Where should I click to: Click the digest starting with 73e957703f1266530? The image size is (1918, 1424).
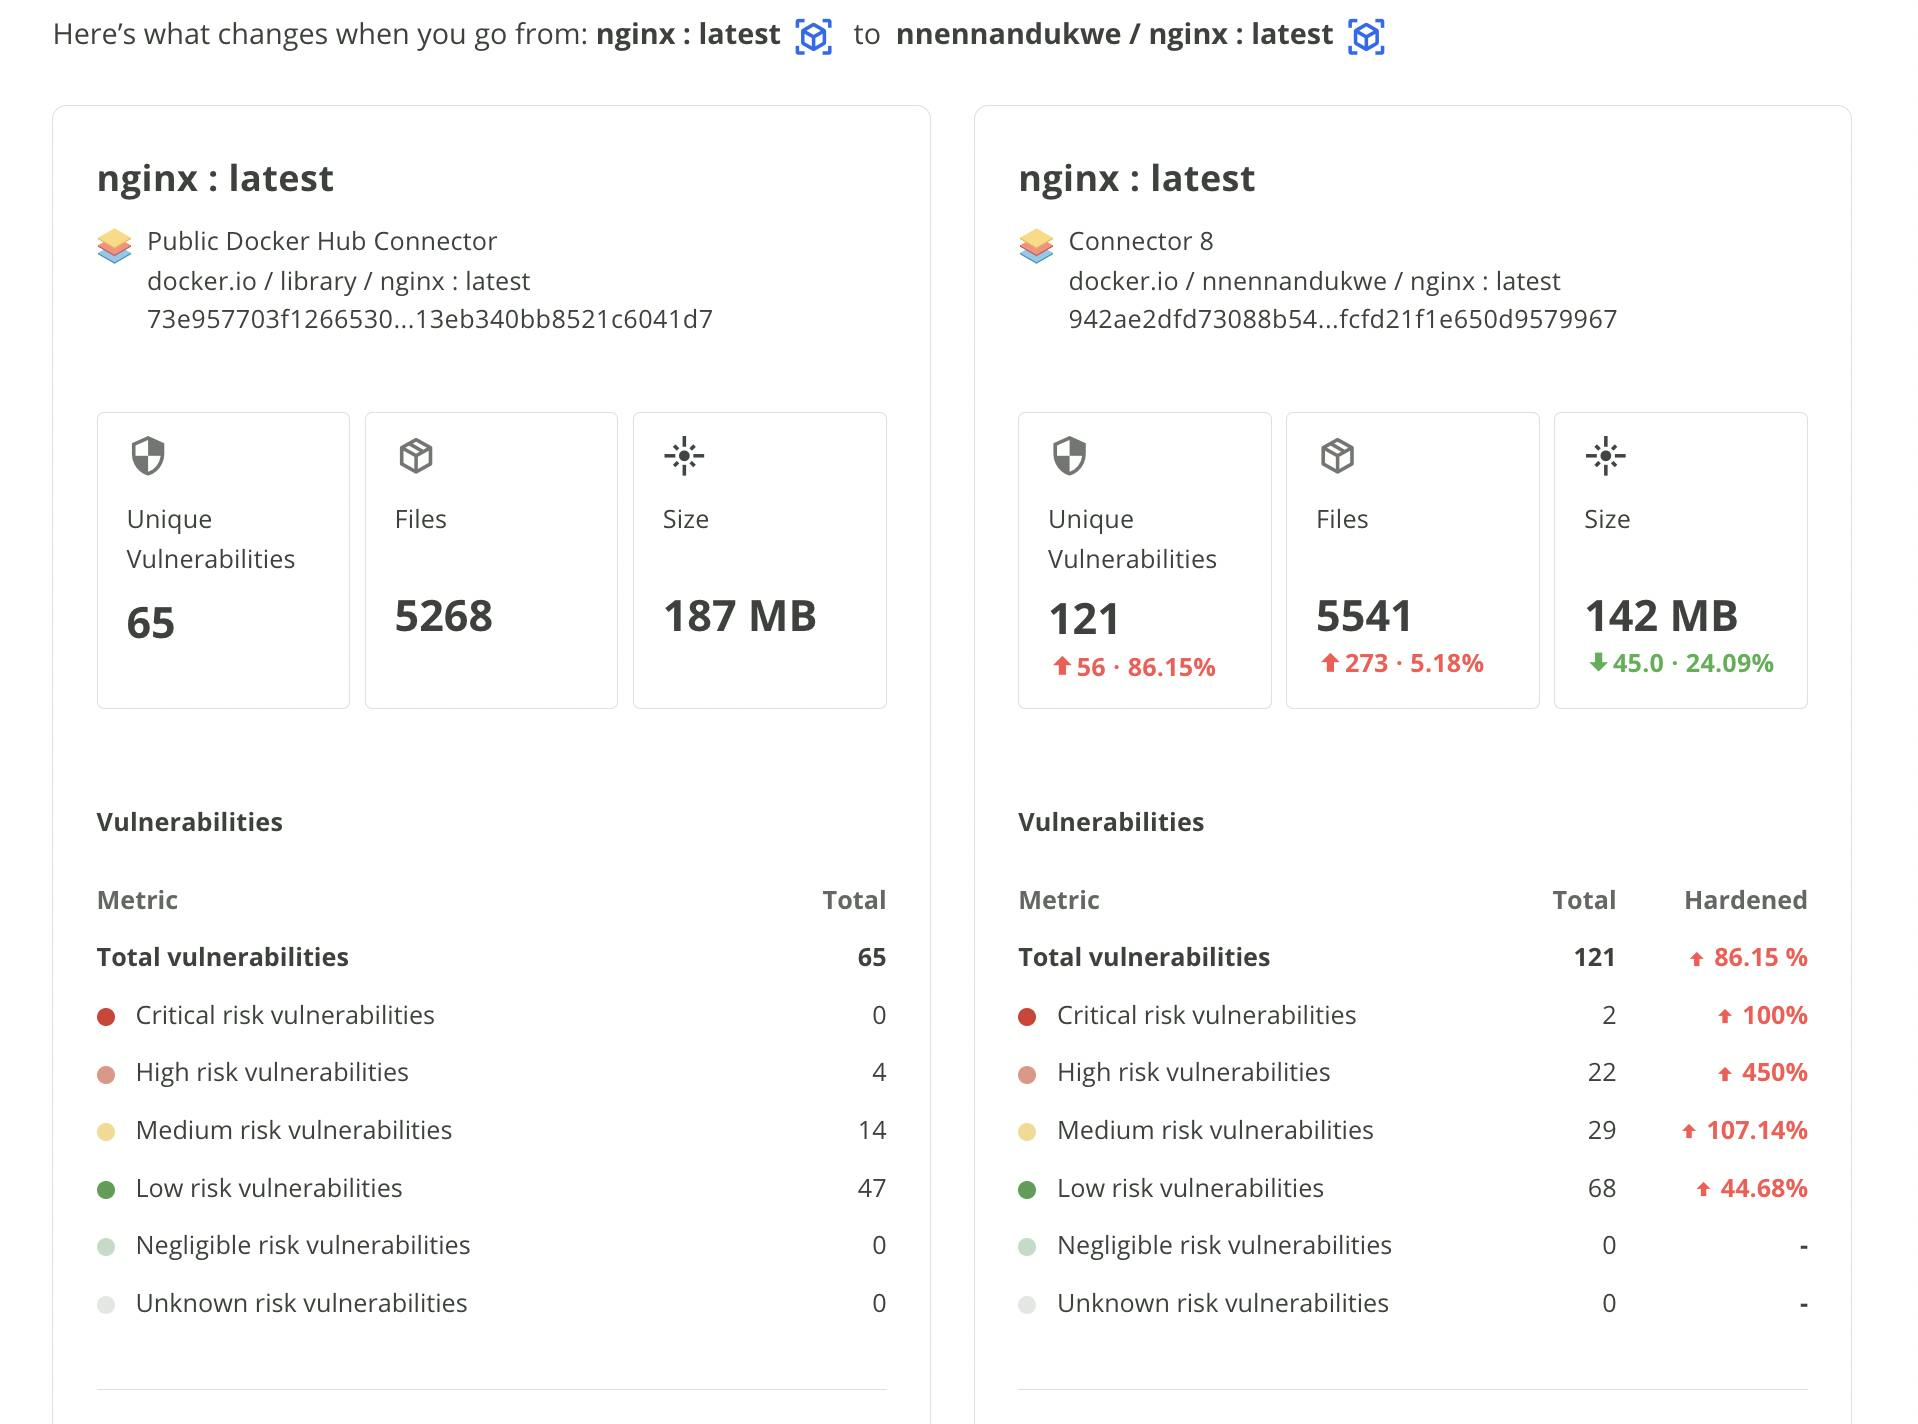coord(430,319)
